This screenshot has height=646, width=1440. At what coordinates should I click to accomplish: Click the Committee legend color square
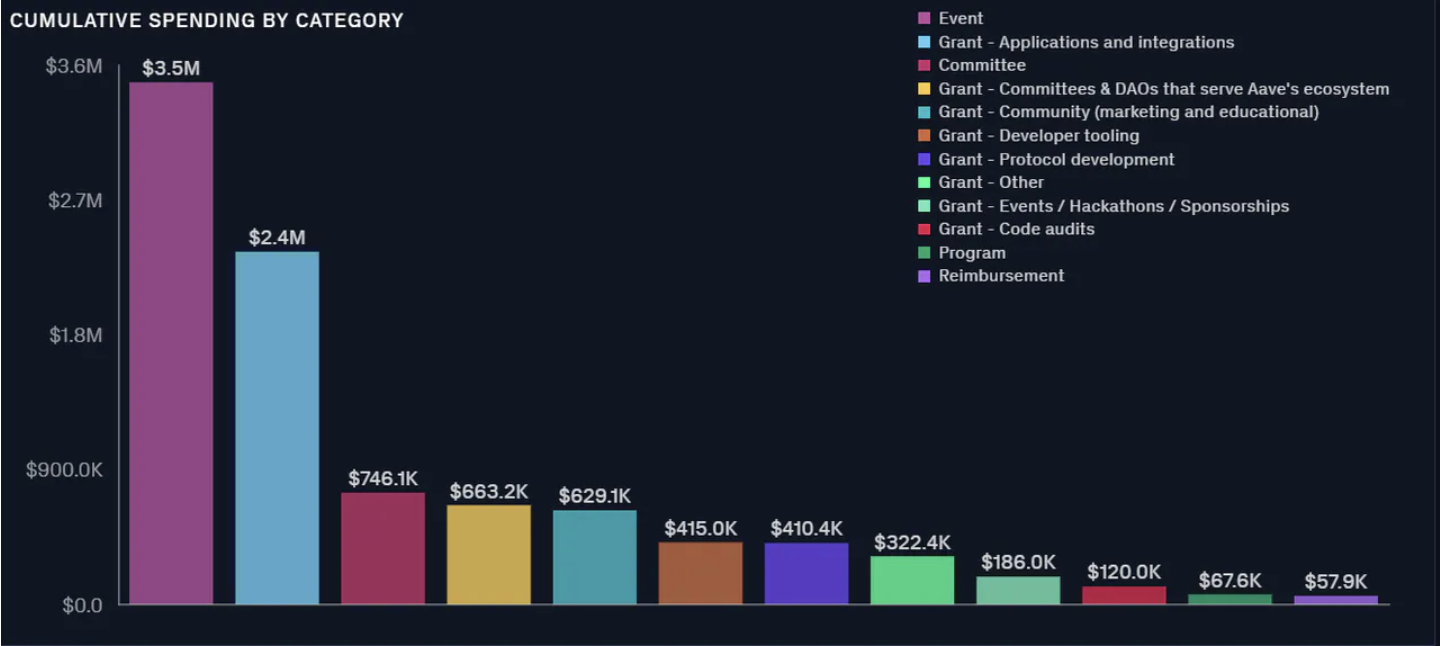[924, 65]
